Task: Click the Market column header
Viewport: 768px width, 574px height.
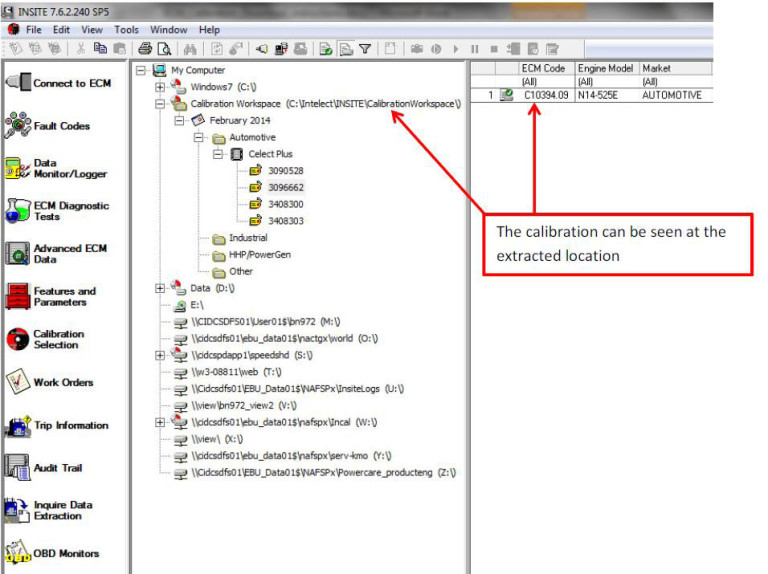Action: click(x=675, y=68)
